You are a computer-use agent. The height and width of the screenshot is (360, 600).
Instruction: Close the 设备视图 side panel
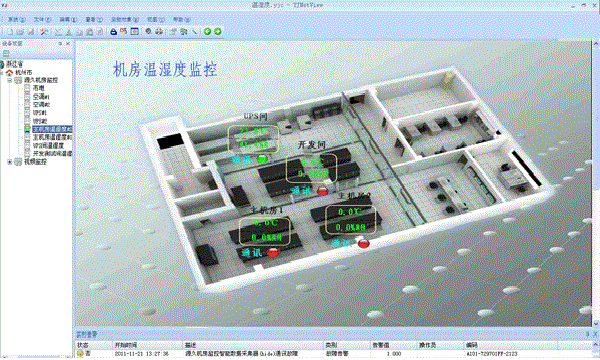[x=68, y=44]
